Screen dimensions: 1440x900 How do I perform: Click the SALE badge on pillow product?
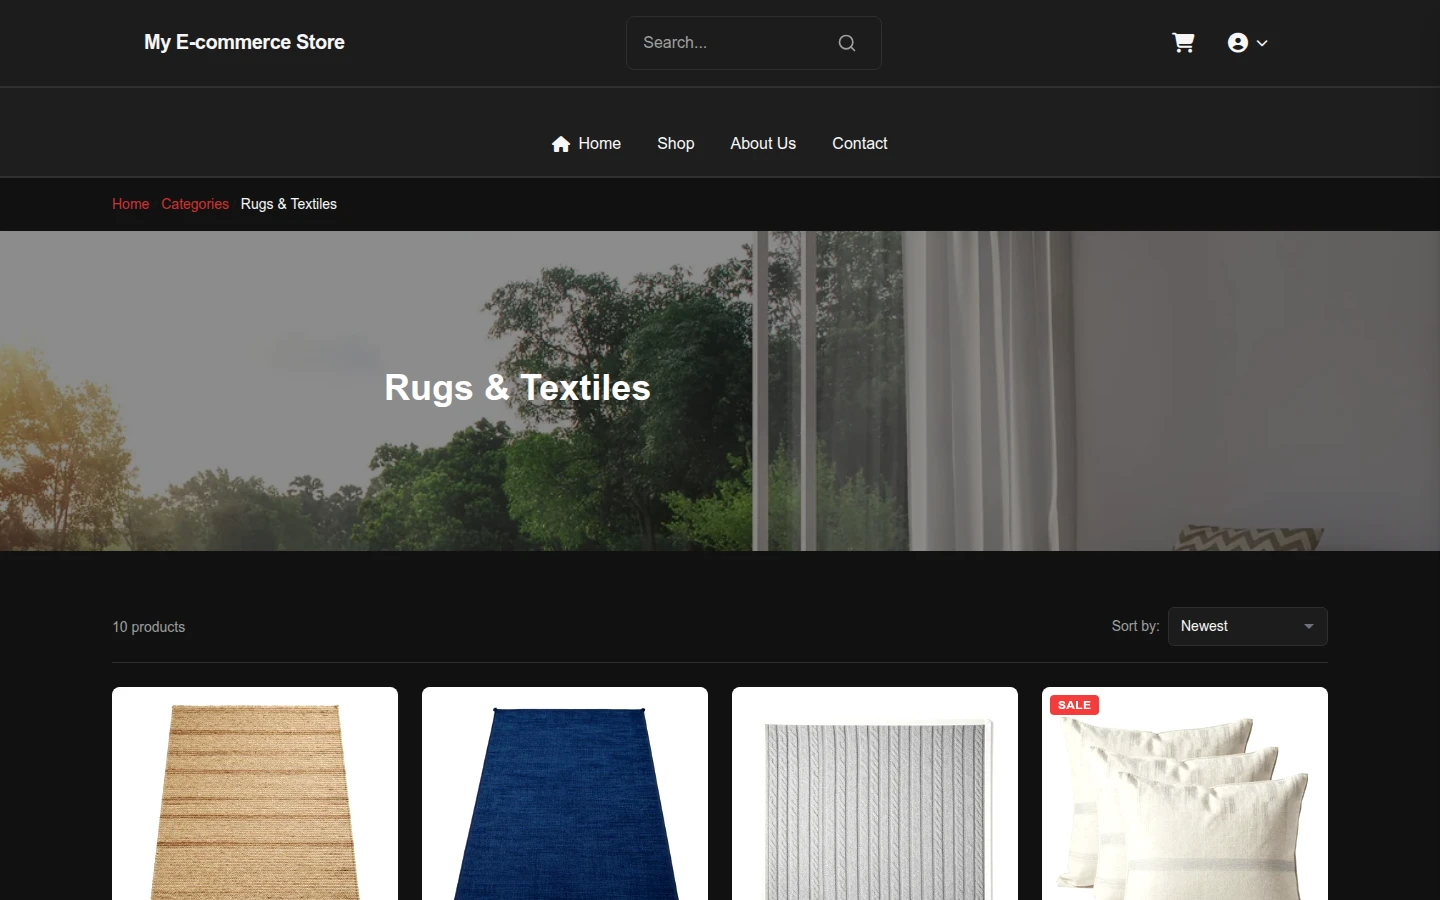[1074, 705]
